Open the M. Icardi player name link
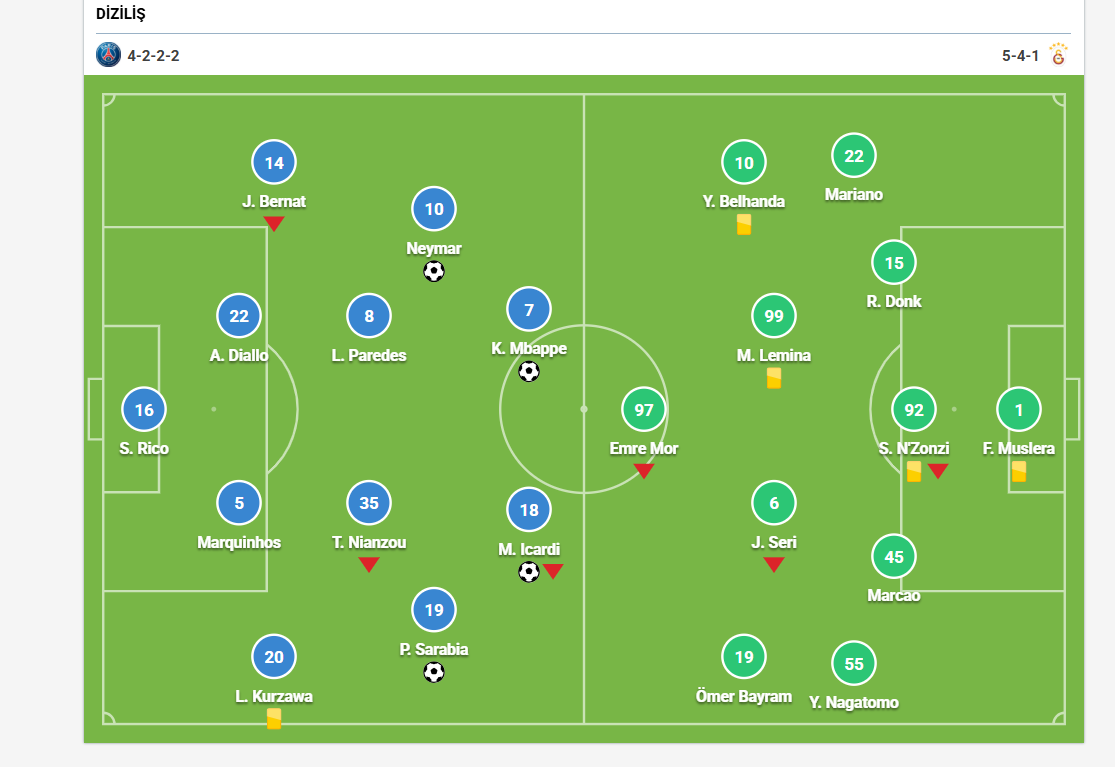Image resolution: width=1115 pixels, height=767 pixels. tap(529, 549)
